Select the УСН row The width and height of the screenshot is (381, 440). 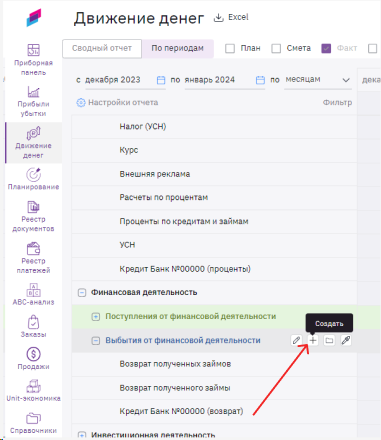pos(214,245)
